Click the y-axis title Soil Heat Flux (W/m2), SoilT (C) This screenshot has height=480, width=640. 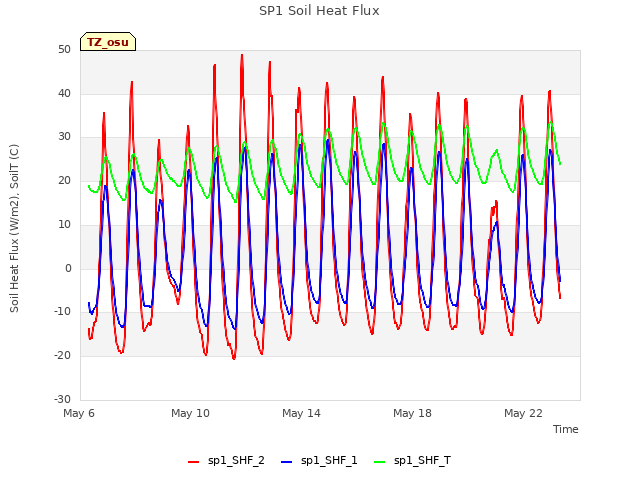[x=14, y=228]
